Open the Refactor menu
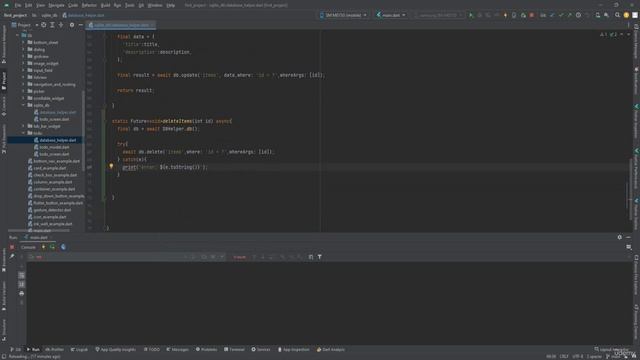This screenshot has height=360, width=640. click(89, 5)
